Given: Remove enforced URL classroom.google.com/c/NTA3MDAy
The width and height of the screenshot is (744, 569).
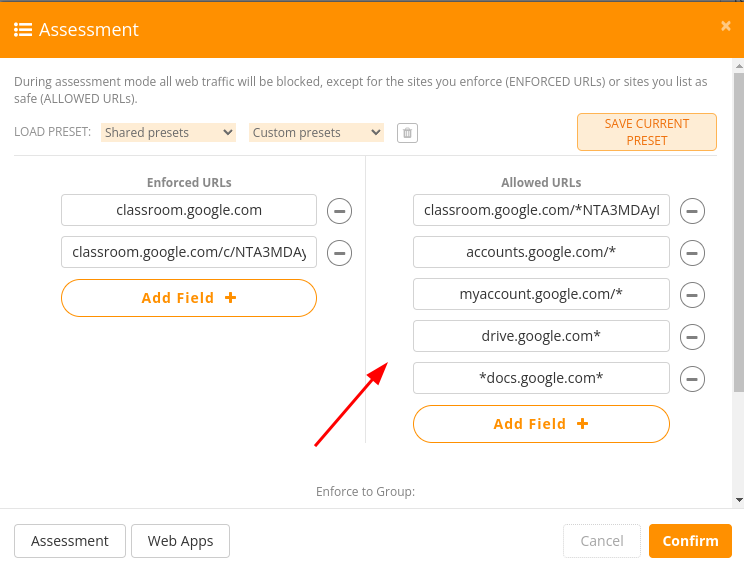Looking at the screenshot, I should coord(339,253).
